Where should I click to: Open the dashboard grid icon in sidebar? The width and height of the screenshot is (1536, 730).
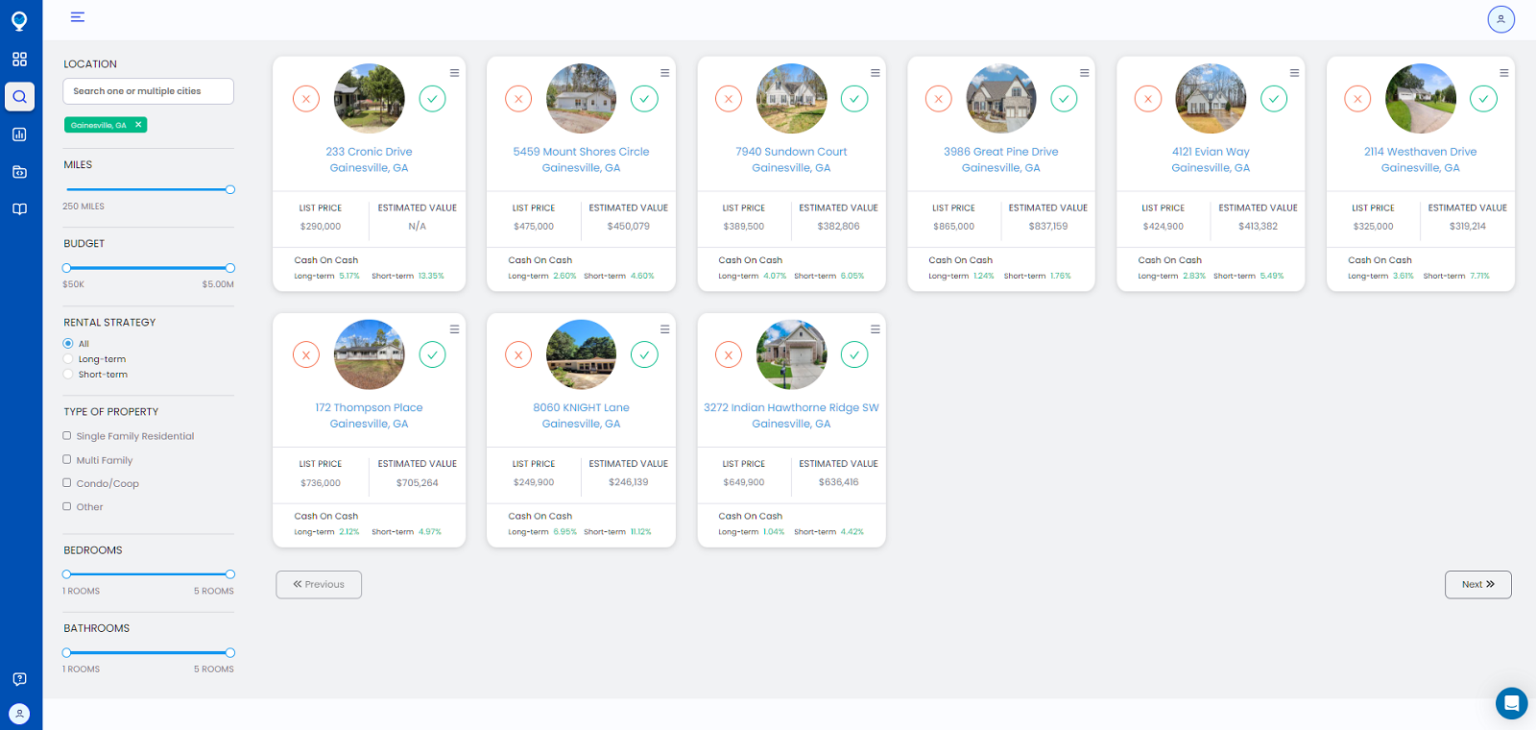pos(19,59)
